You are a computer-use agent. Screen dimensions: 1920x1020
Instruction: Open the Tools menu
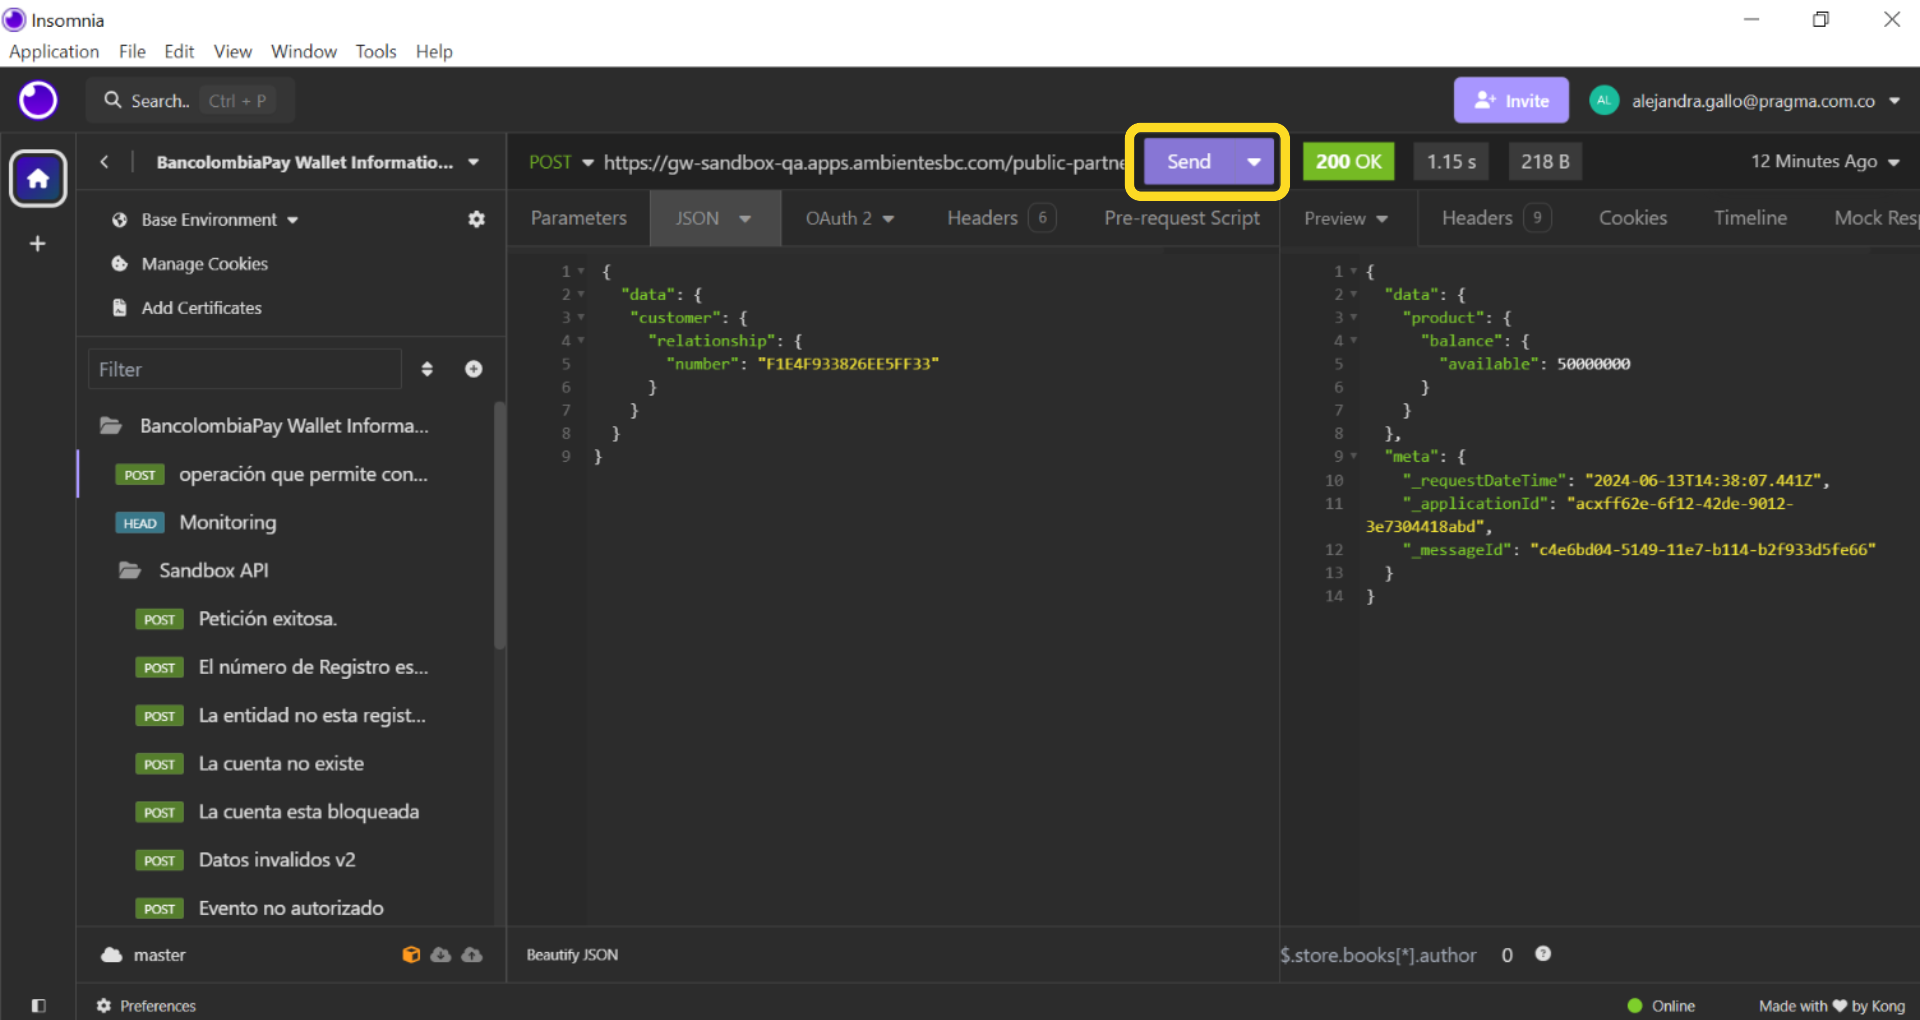[x=376, y=51]
